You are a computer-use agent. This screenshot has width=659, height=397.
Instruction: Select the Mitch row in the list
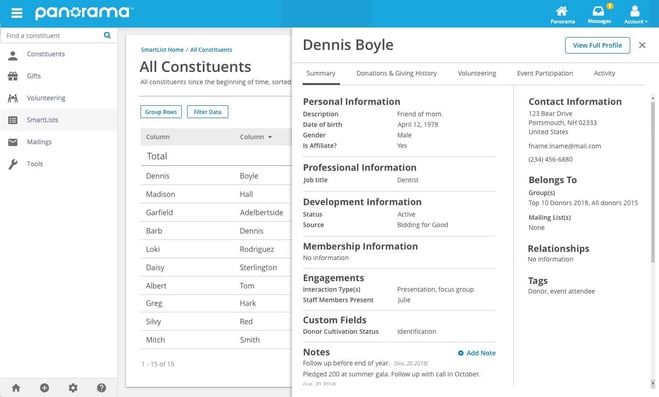[x=216, y=340]
